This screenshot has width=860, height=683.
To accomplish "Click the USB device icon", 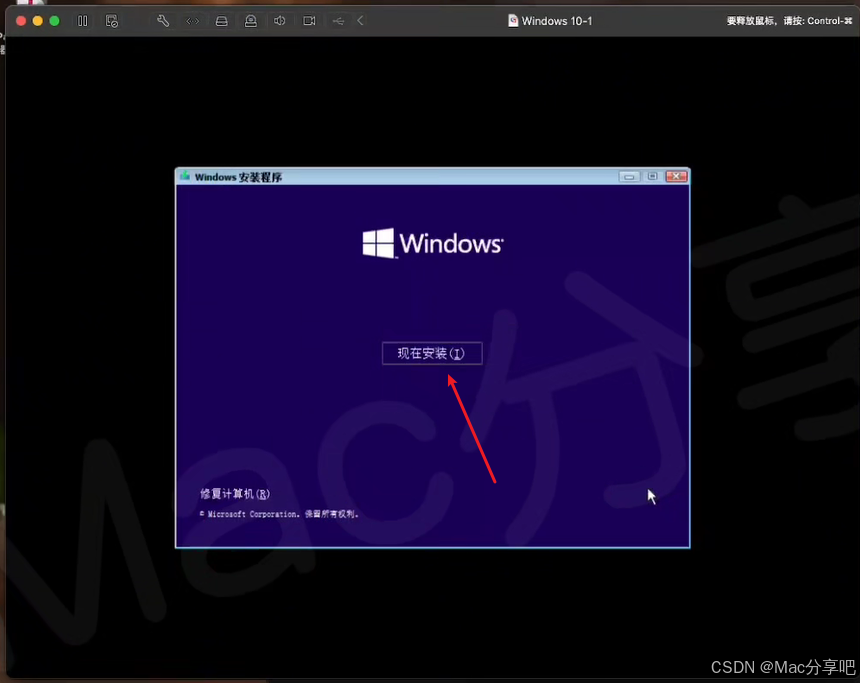I will [x=338, y=21].
